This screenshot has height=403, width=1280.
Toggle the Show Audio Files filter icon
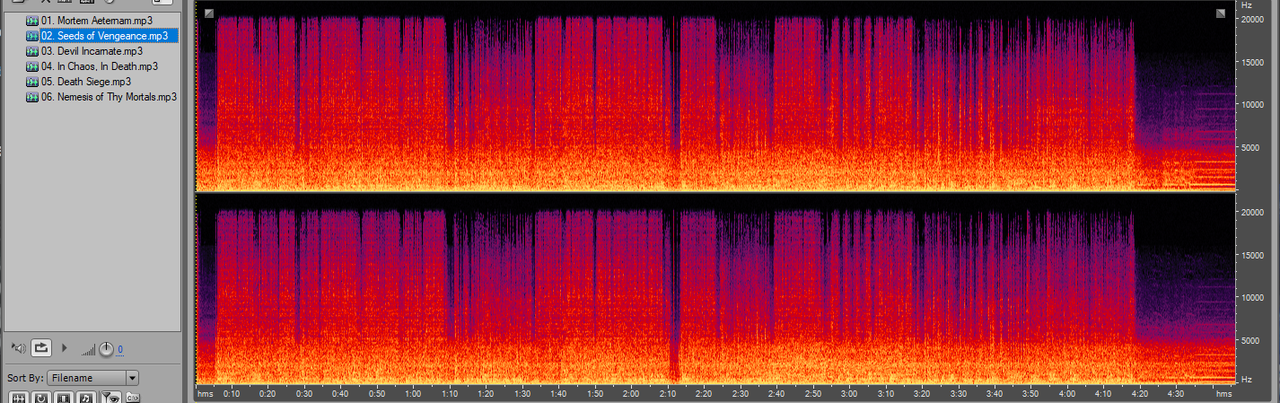[x=19, y=397]
